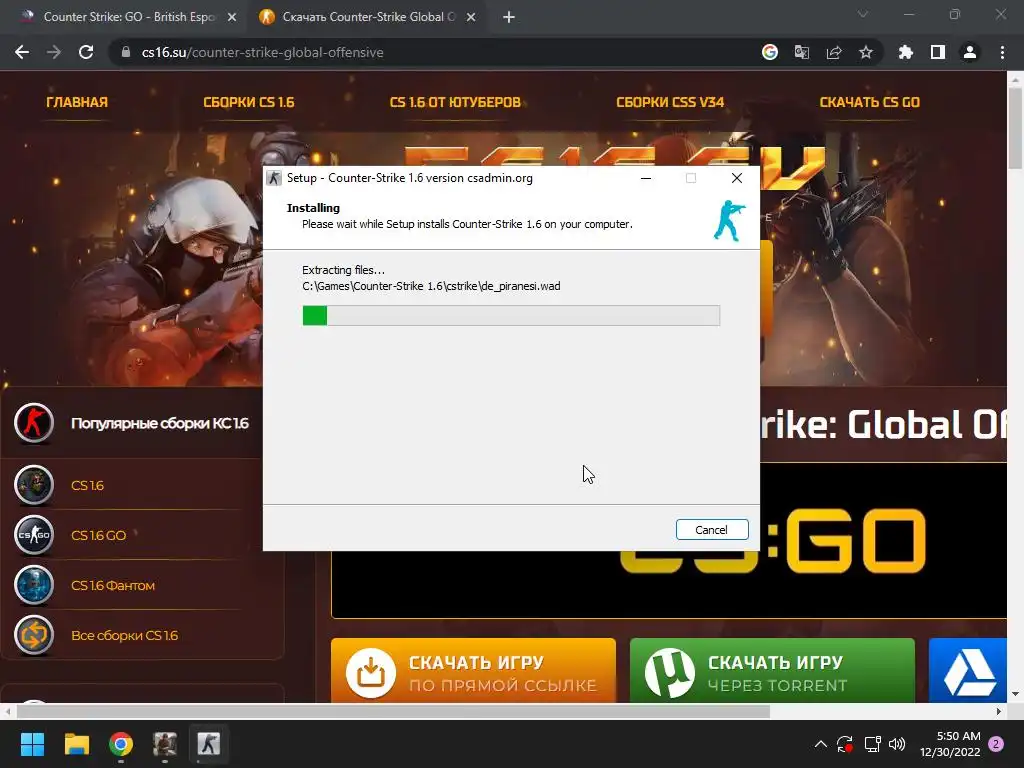
Task: Show hidden tray icons chevron
Action: (821, 744)
